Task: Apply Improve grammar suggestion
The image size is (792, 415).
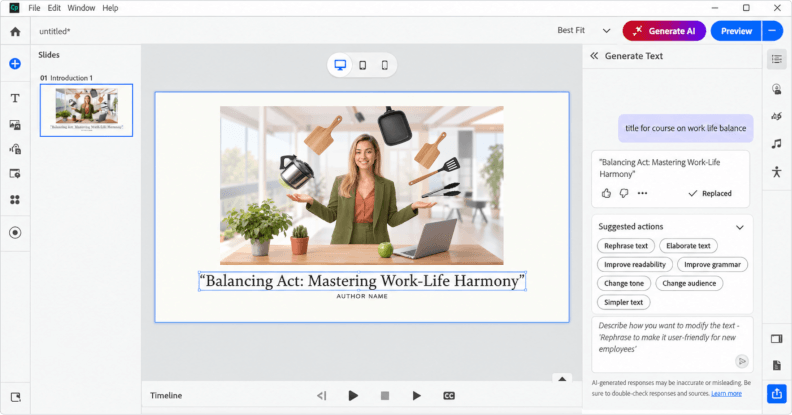Action: coord(712,265)
